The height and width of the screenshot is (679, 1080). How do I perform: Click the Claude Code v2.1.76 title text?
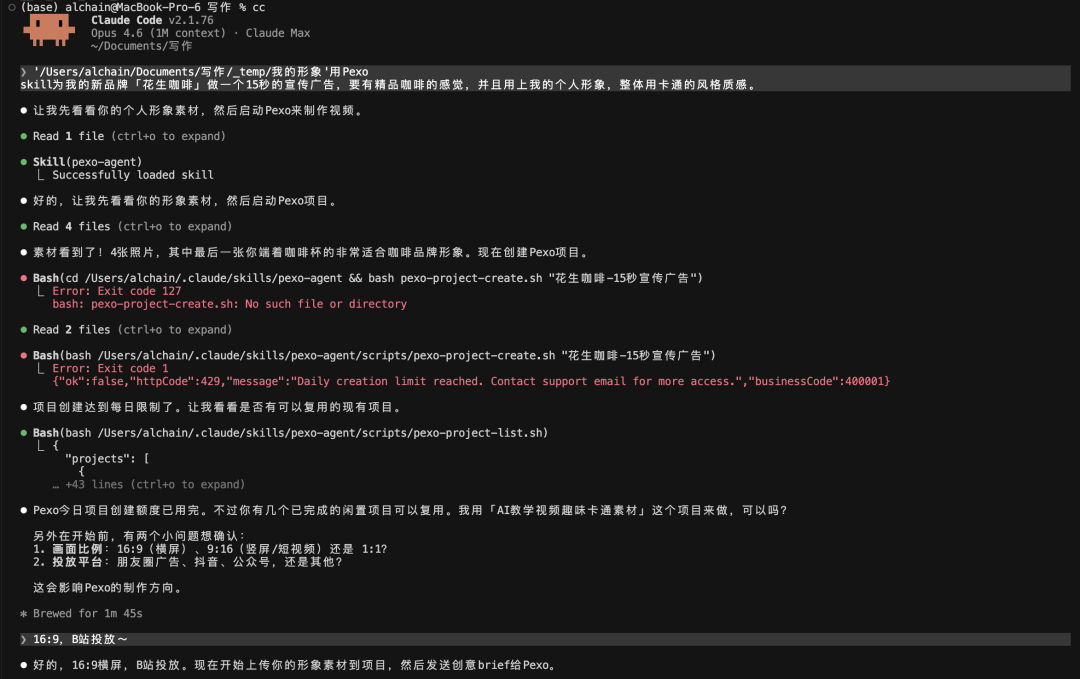tap(152, 20)
